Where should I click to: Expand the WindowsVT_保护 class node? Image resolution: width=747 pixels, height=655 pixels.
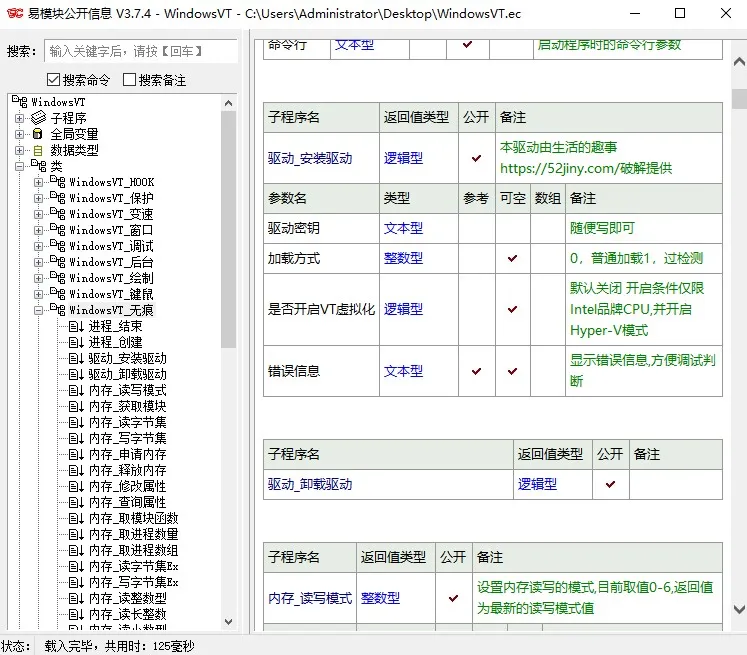coord(38,198)
